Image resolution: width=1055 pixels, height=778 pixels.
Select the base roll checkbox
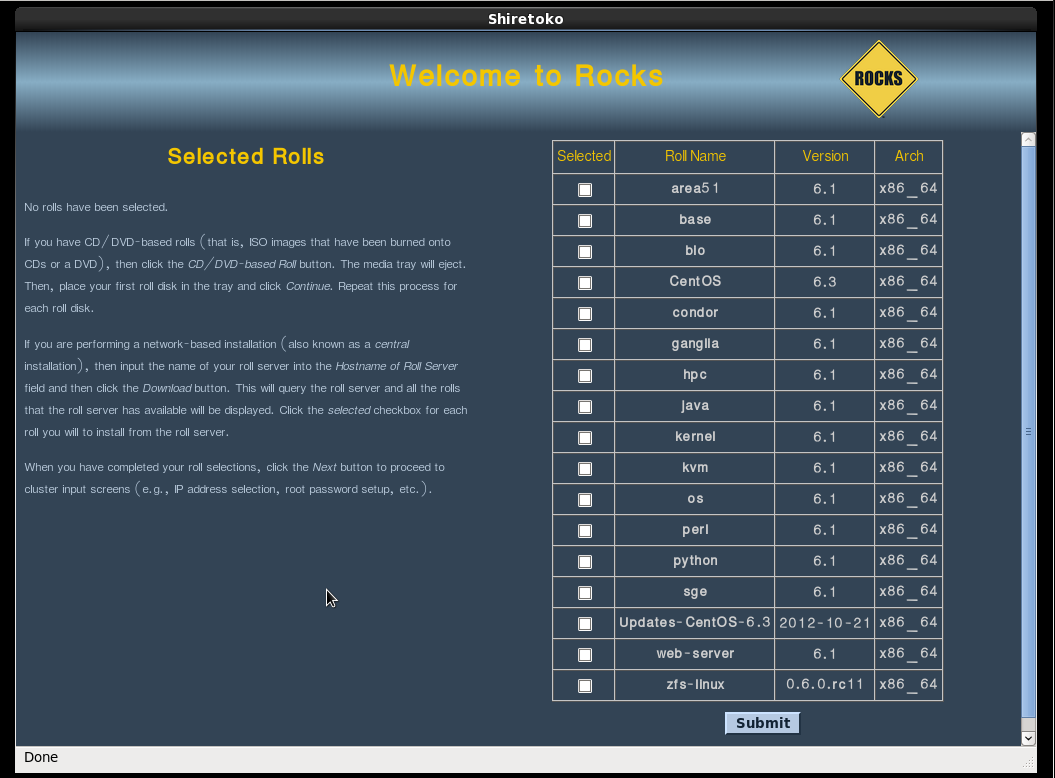point(585,221)
